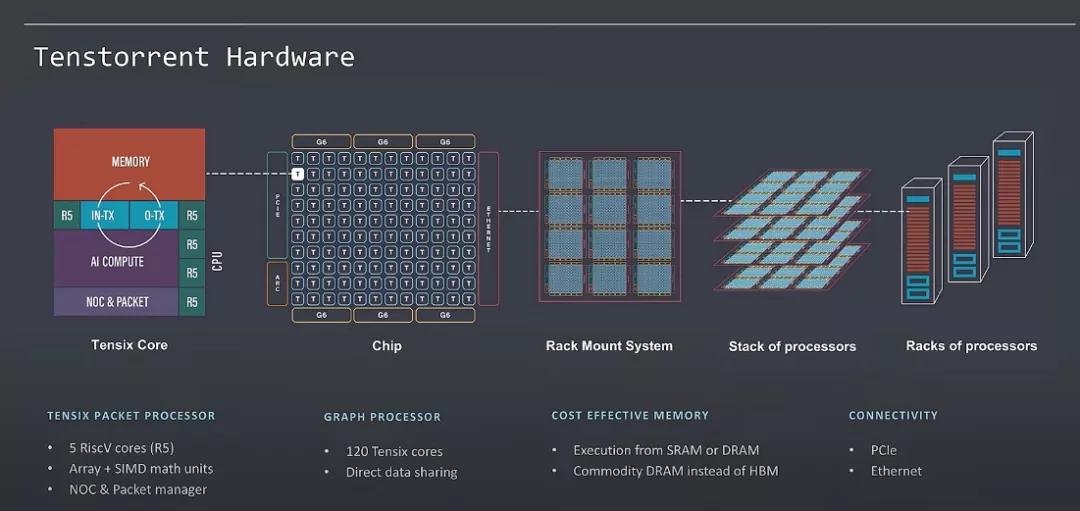Image resolution: width=1080 pixels, height=511 pixels.
Task: Click the 'TENSIX PACKET PROCESSOR' heading
Action: [x=131, y=416]
